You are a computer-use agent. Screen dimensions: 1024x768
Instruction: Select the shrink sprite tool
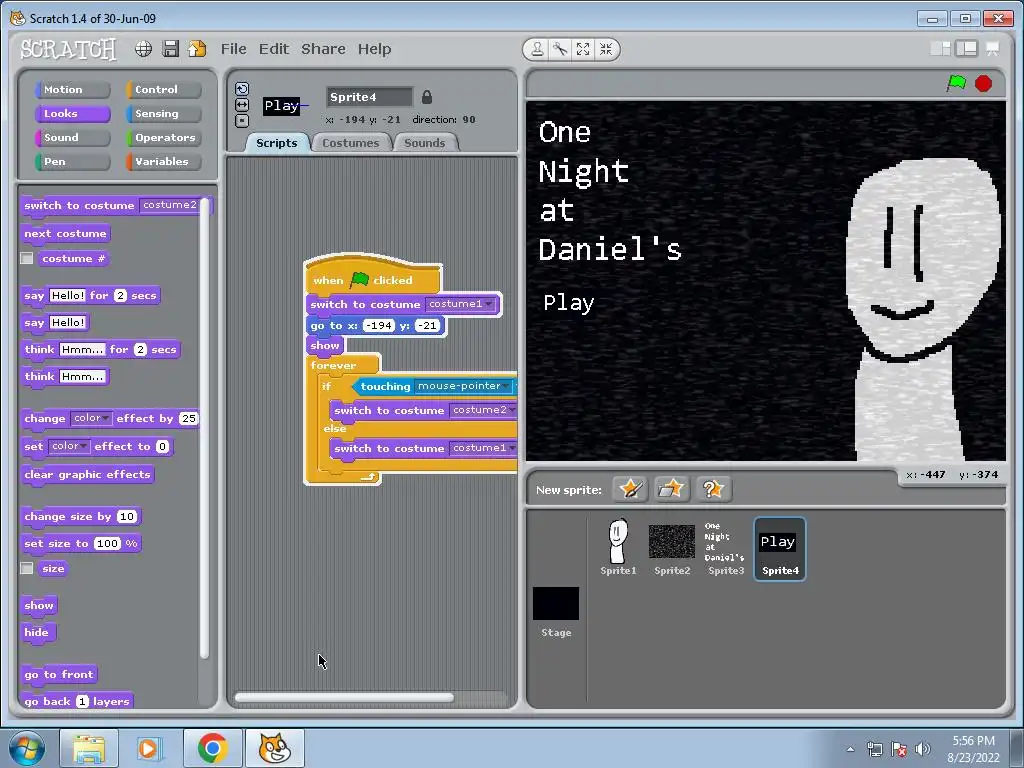pos(606,50)
